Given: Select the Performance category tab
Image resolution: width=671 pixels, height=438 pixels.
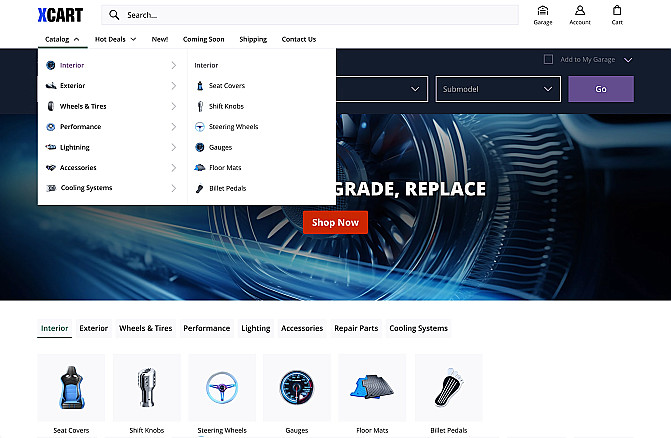Looking at the screenshot, I should pyautogui.click(x=207, y=328).
